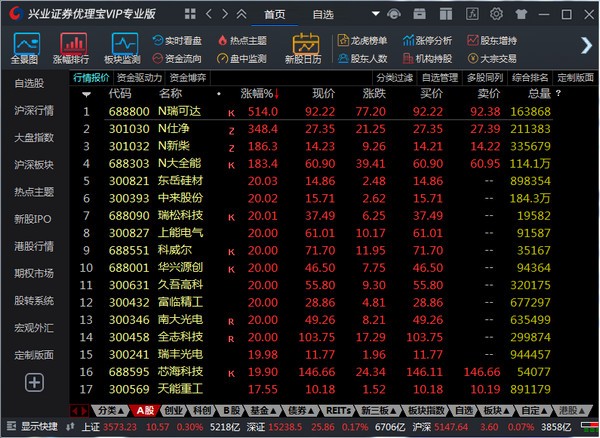
Task: Open 沪深行情 in the left sidebar
Action: (34, 110)
